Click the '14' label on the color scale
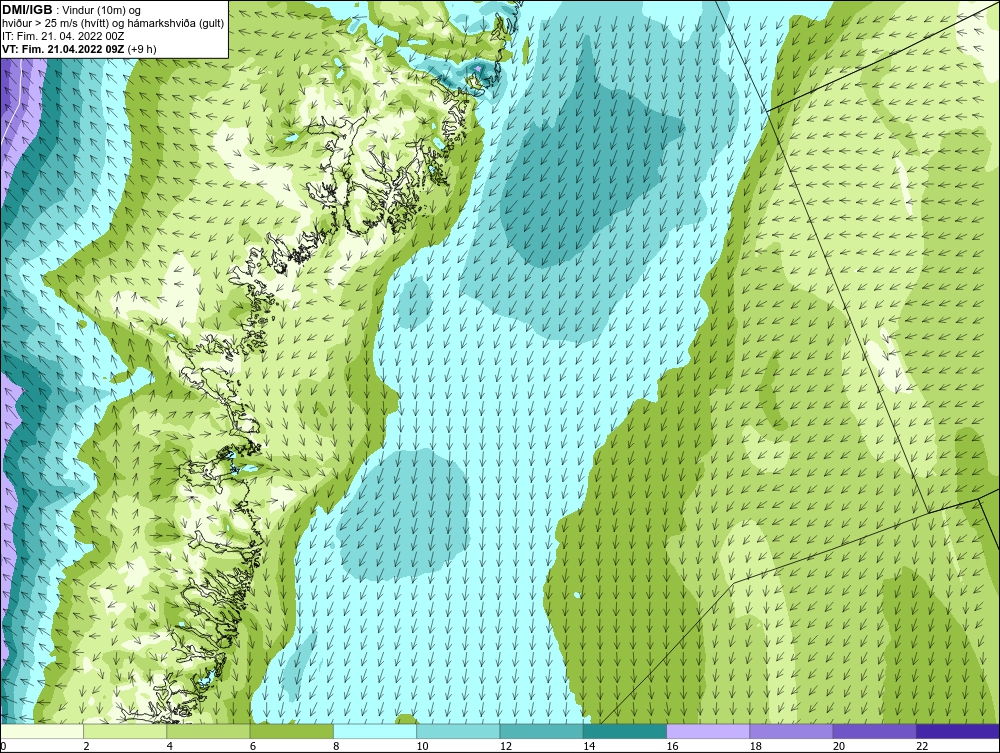This screenshot has height=753, width=1000. [x=589, y=747]
